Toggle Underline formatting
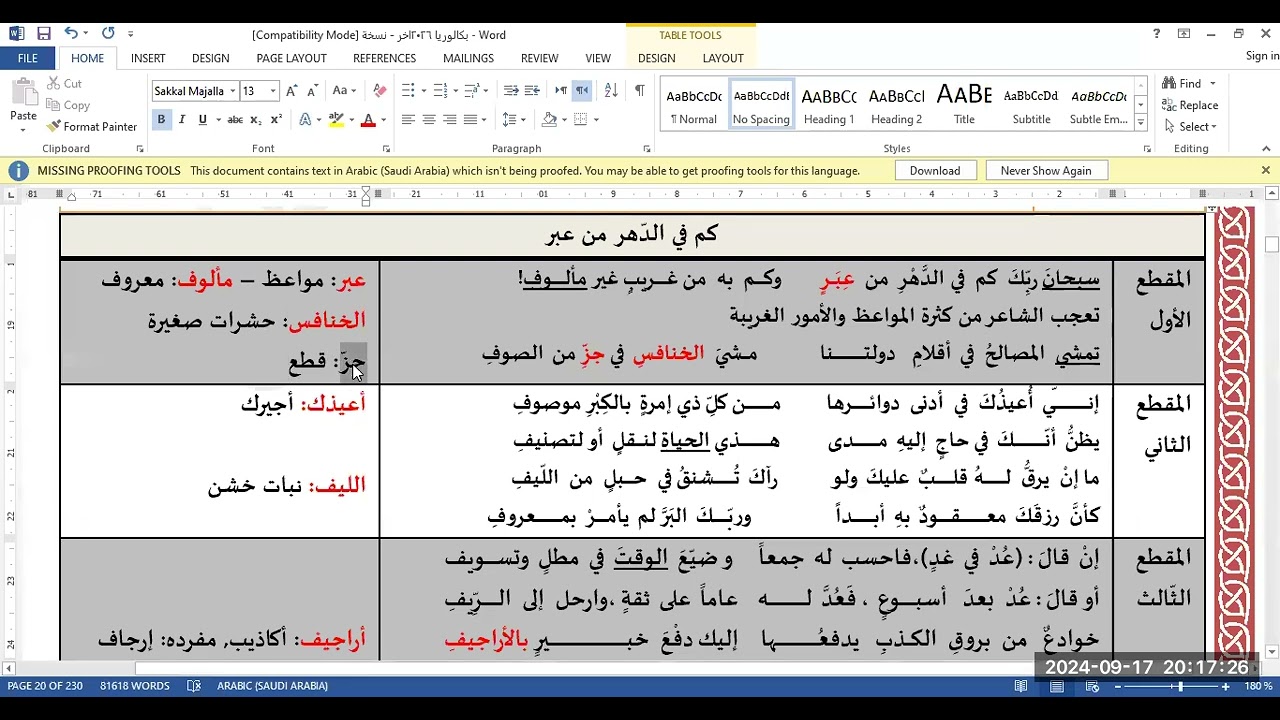 point(203,120)
